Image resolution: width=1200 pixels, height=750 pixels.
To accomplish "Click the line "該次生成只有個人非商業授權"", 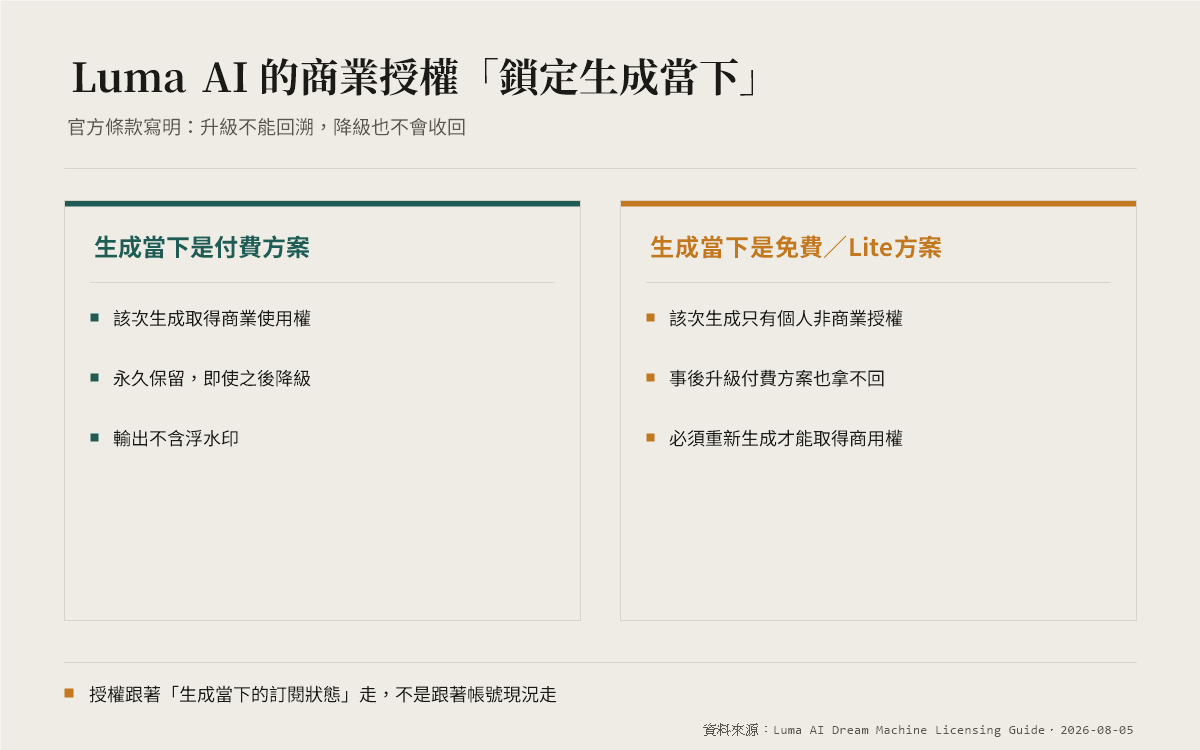I will tap(786, 318).
